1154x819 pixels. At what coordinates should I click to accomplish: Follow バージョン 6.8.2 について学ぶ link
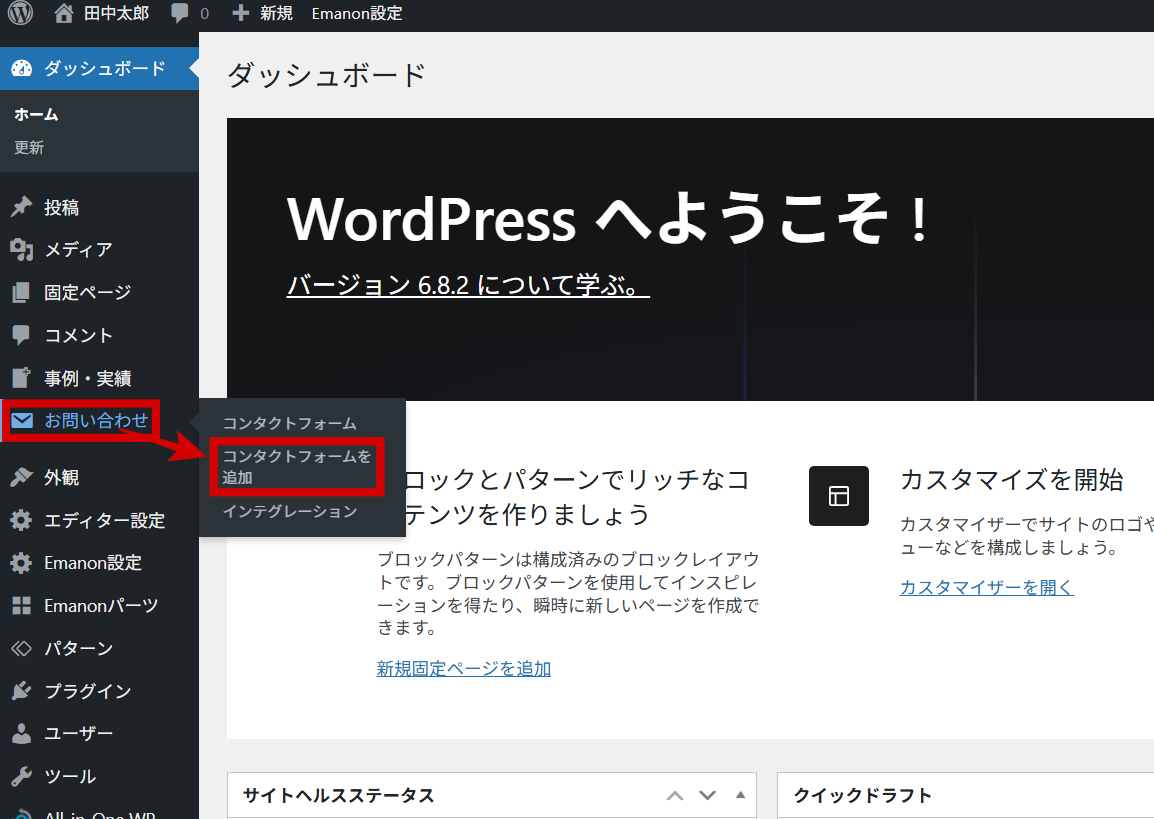(468, 285)
